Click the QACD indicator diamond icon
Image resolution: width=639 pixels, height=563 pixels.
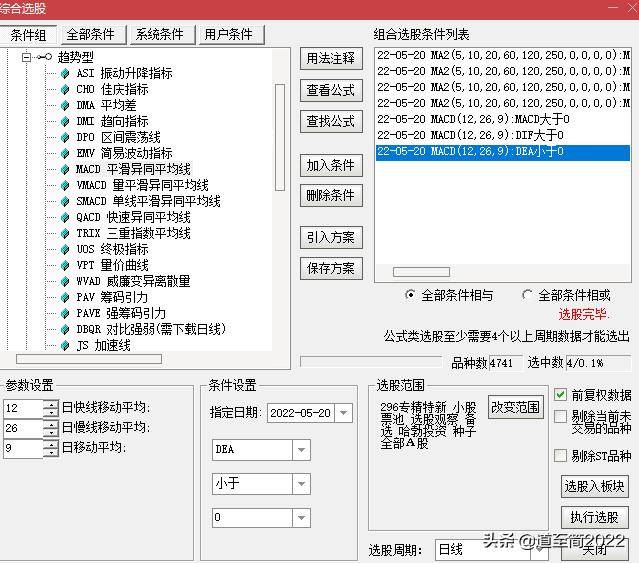click(65, 217)
